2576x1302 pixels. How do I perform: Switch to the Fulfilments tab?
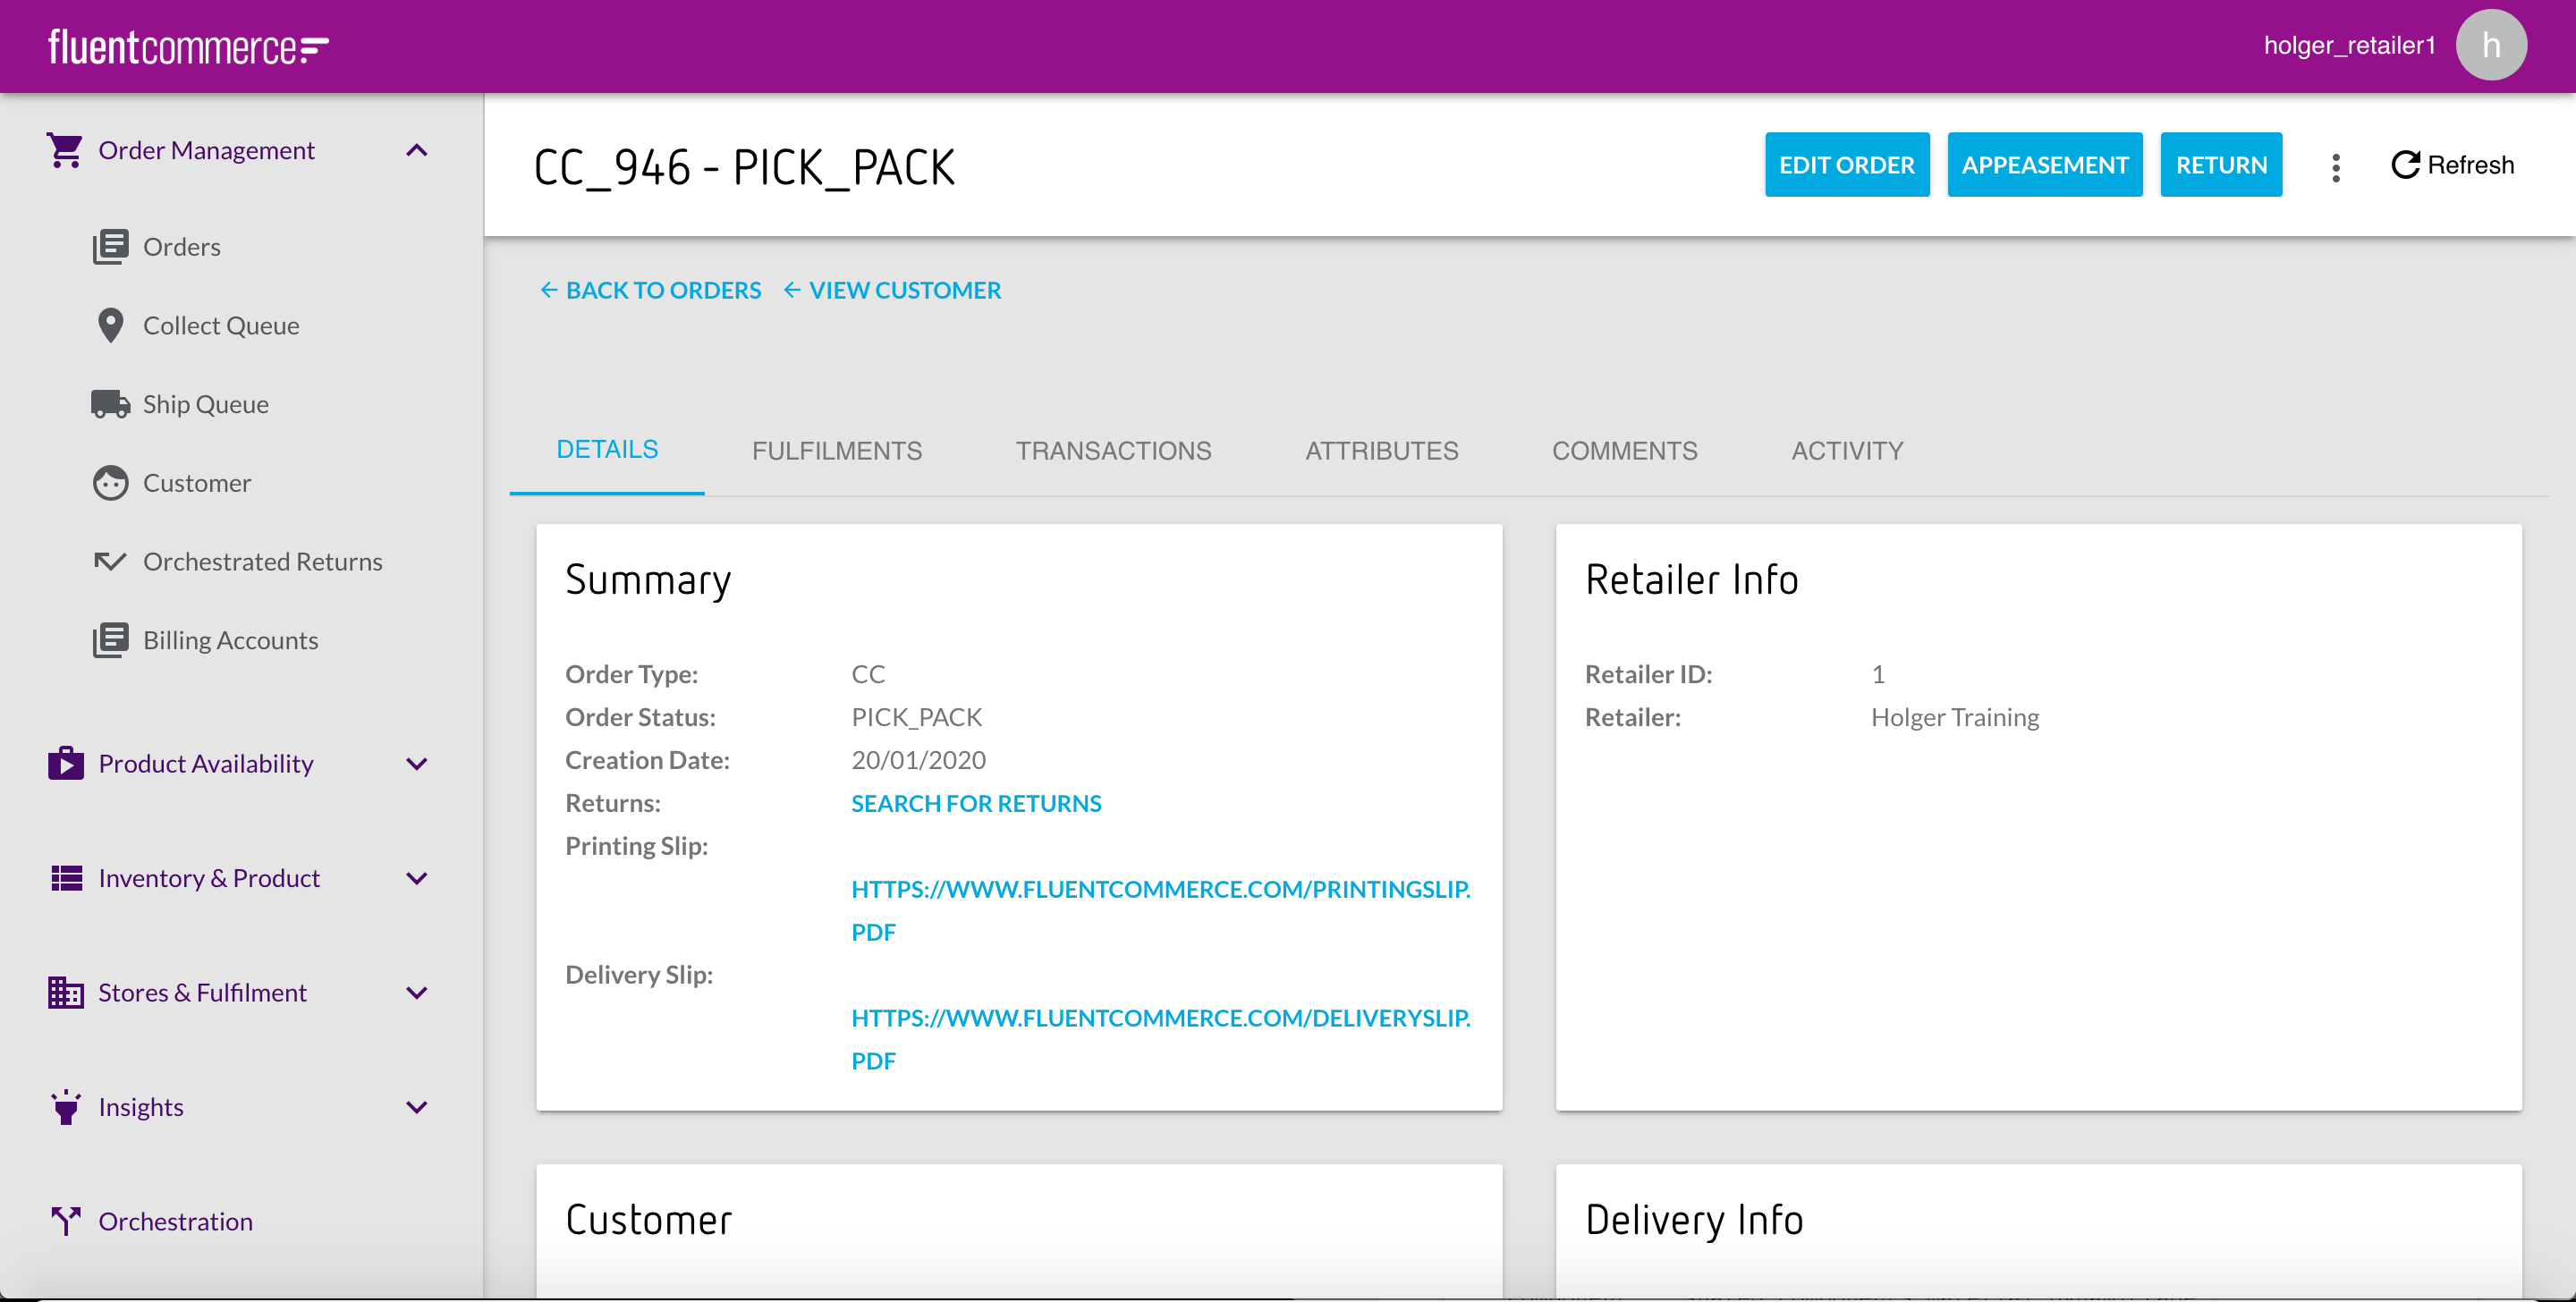(x=837, y=451)
